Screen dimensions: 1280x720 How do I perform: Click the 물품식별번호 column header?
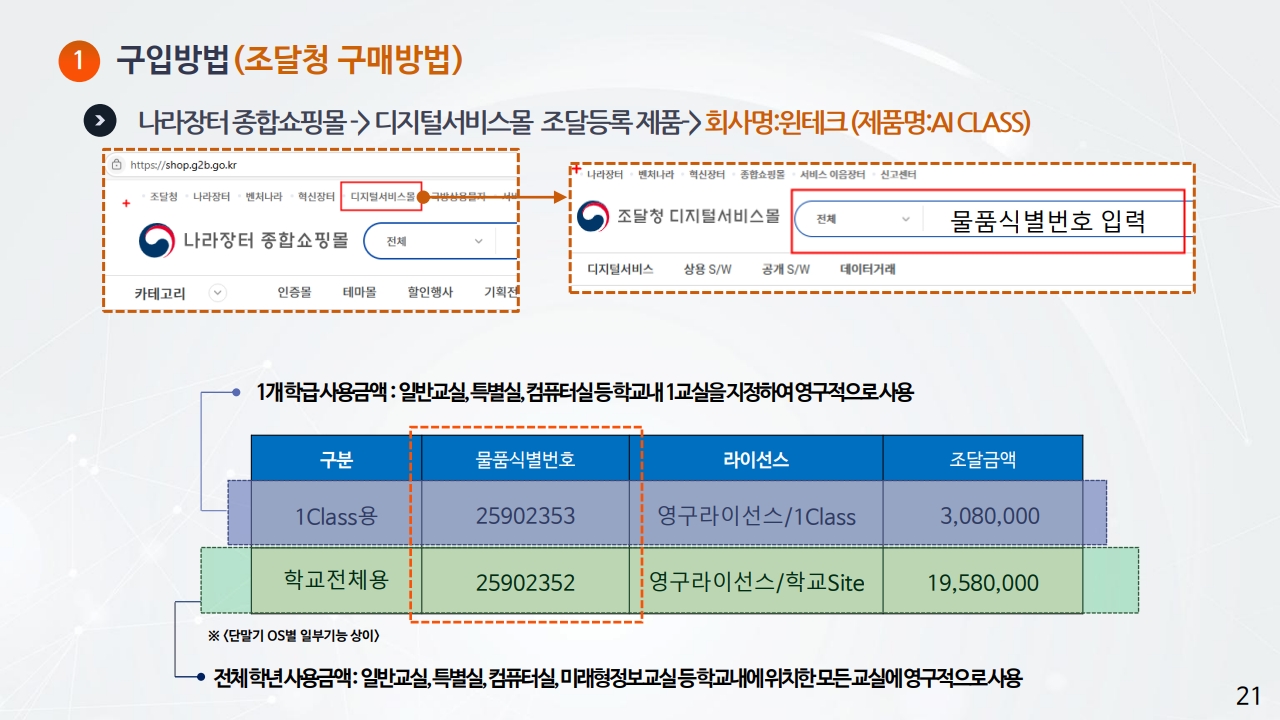point(525,459)
